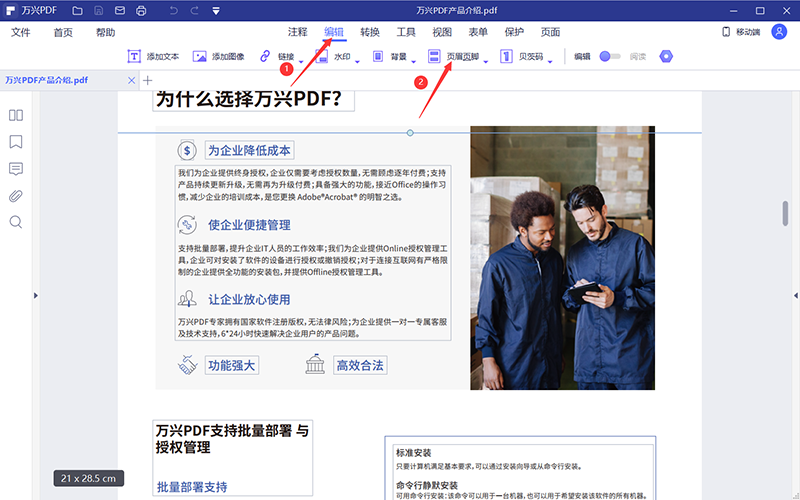Click the 标准安装 heading
This screenshot has height=500, width=800.
414,453
